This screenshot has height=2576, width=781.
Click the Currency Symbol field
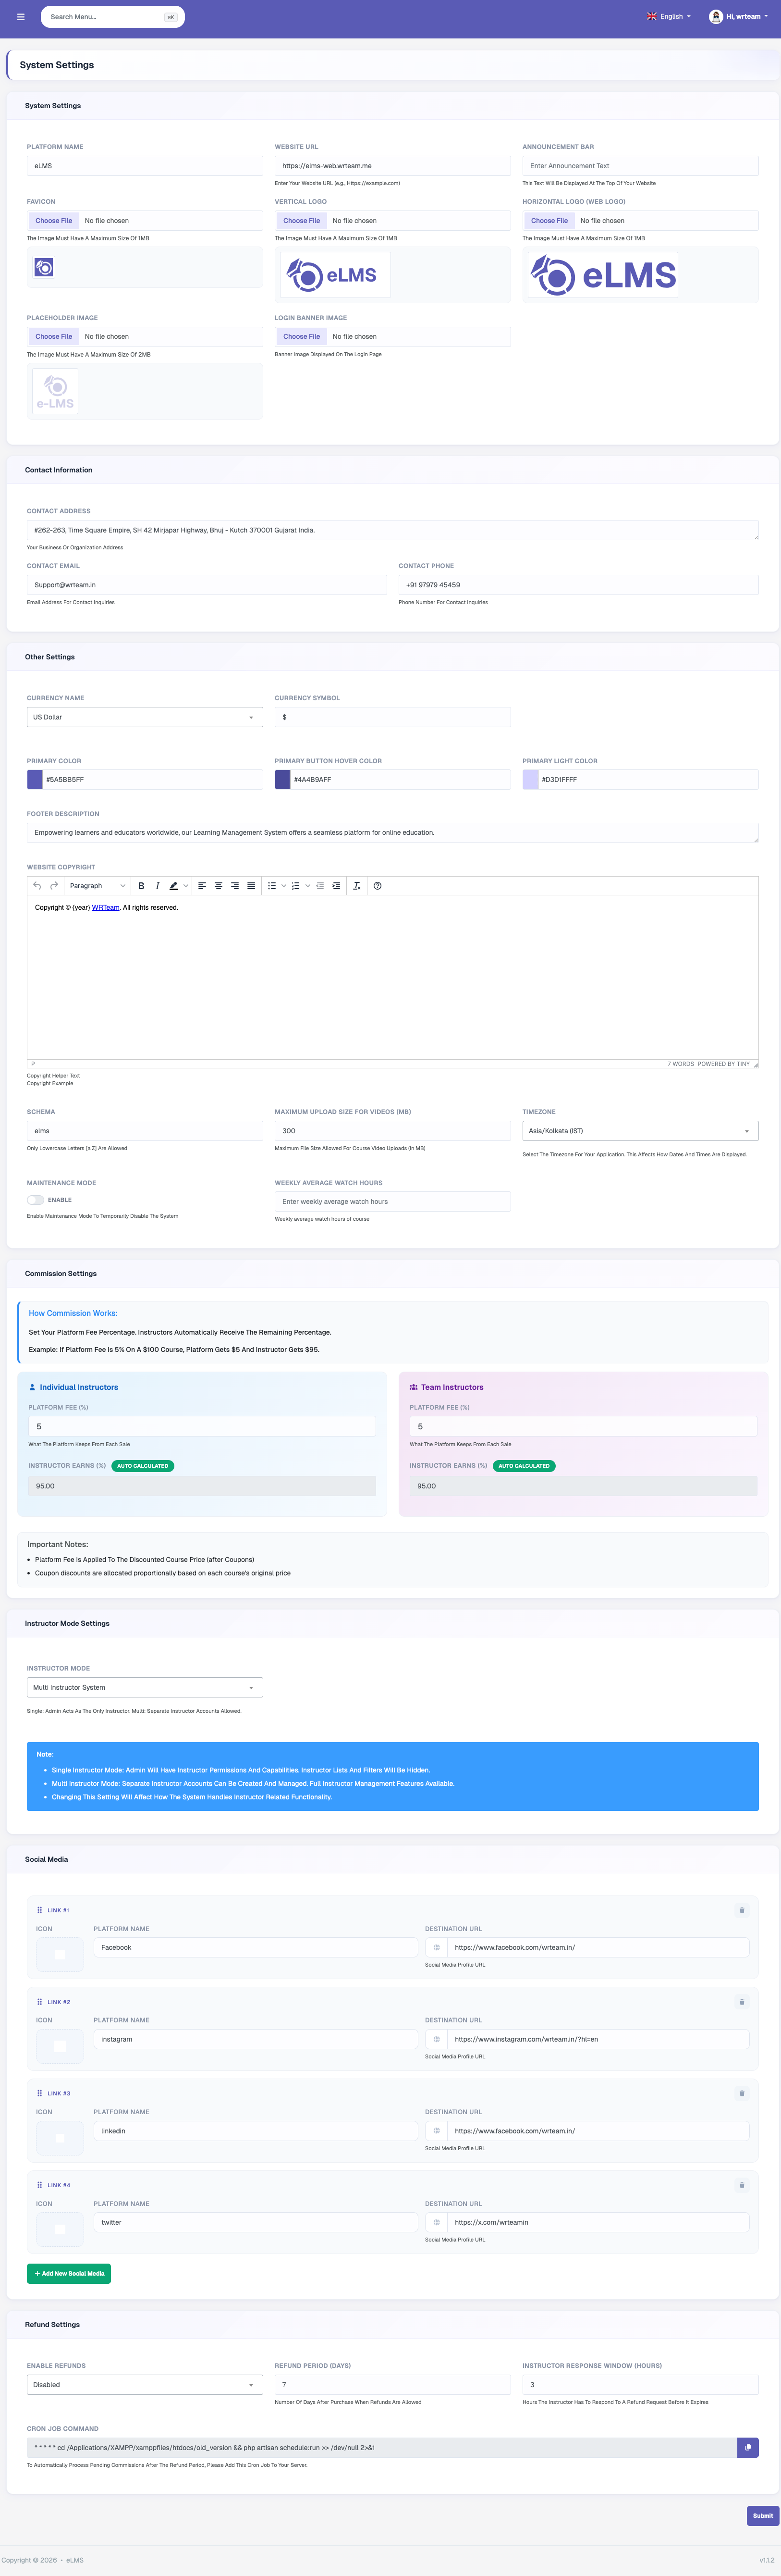pyautogui.click(x=393, y=717)
